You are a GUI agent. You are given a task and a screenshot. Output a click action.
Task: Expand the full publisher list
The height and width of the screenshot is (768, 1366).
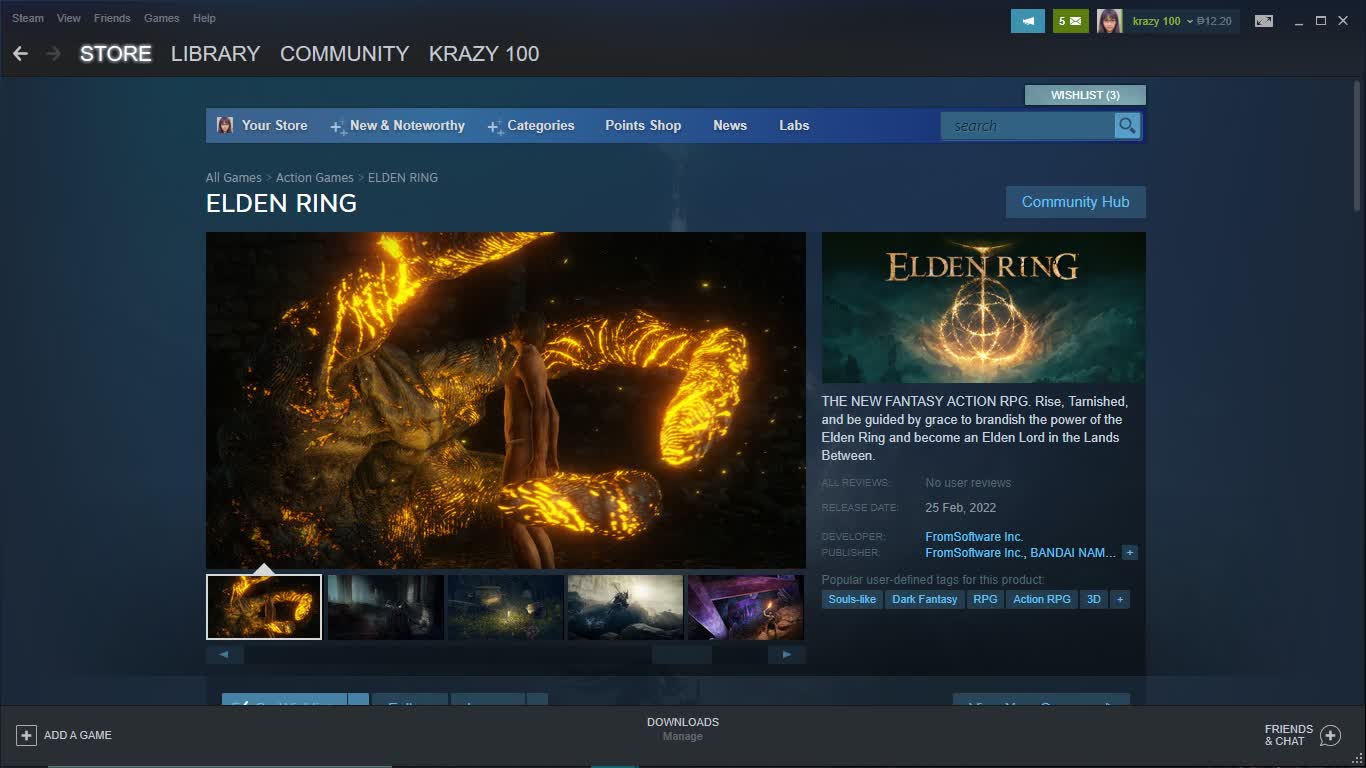coord(1129,553)
